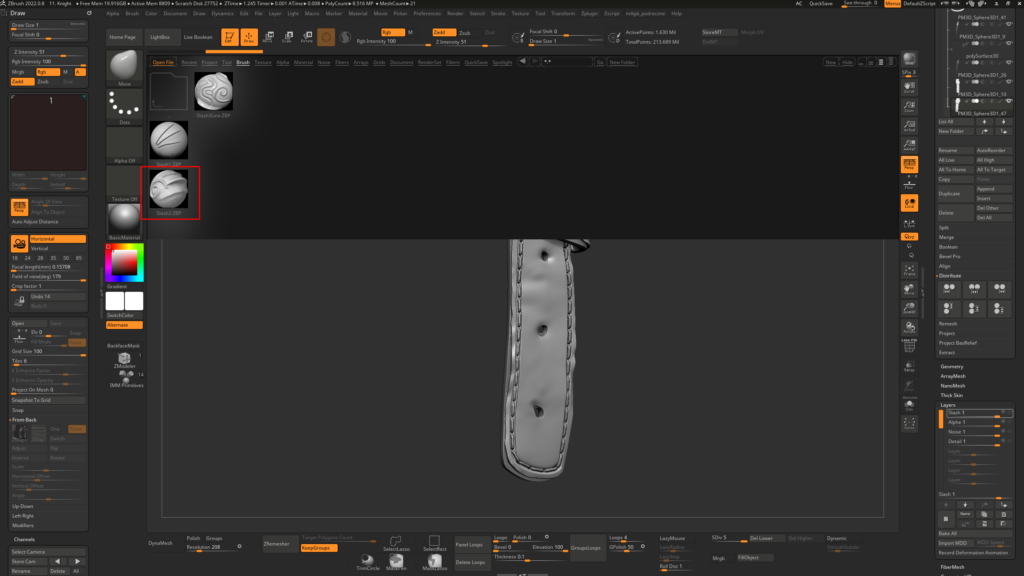Open the BasicMaterial selector
The width and height of the screenshot is (1024, 576).
pyautogui.click(x=124, y=221)
